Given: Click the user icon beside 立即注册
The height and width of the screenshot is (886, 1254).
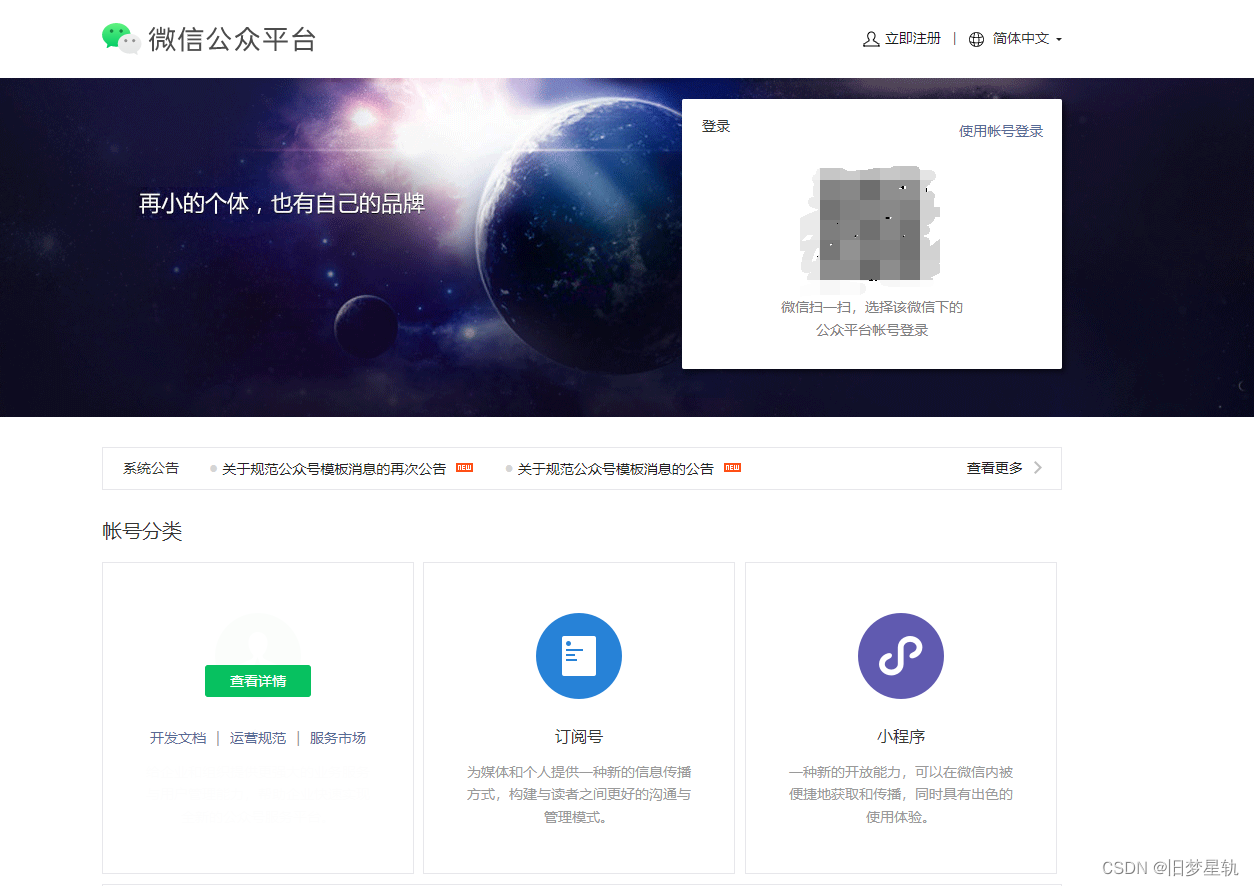Looking at the screenshot, I should point(871,39).
